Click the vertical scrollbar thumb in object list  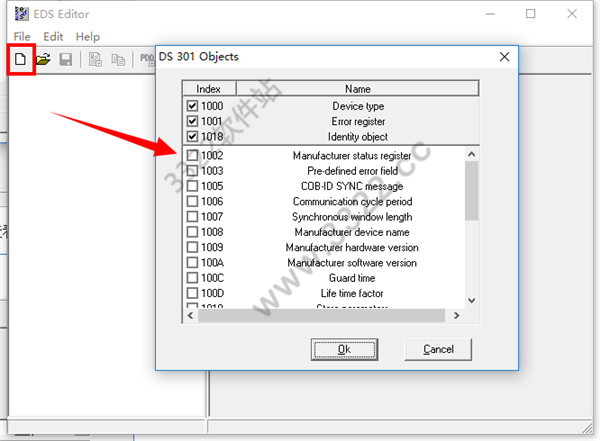(x=472, y=191)
